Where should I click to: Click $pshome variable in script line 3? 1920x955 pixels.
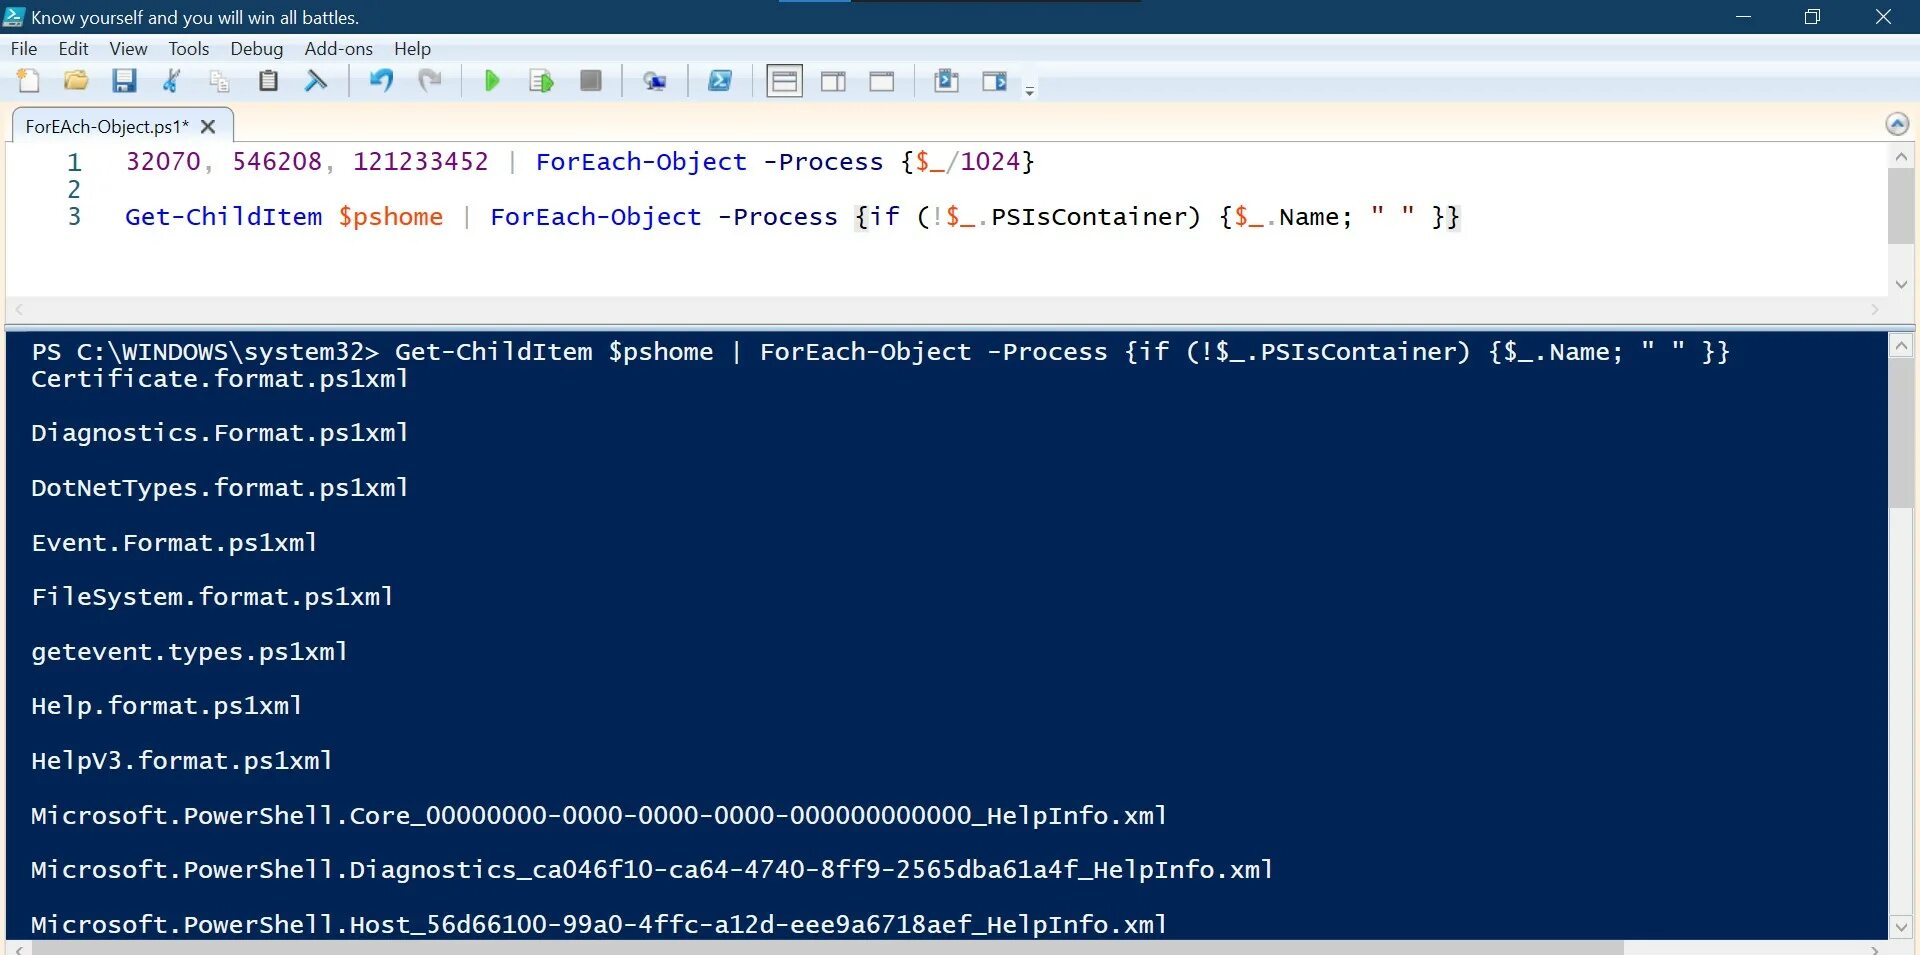pyautogui.click(x=390, y=216)
